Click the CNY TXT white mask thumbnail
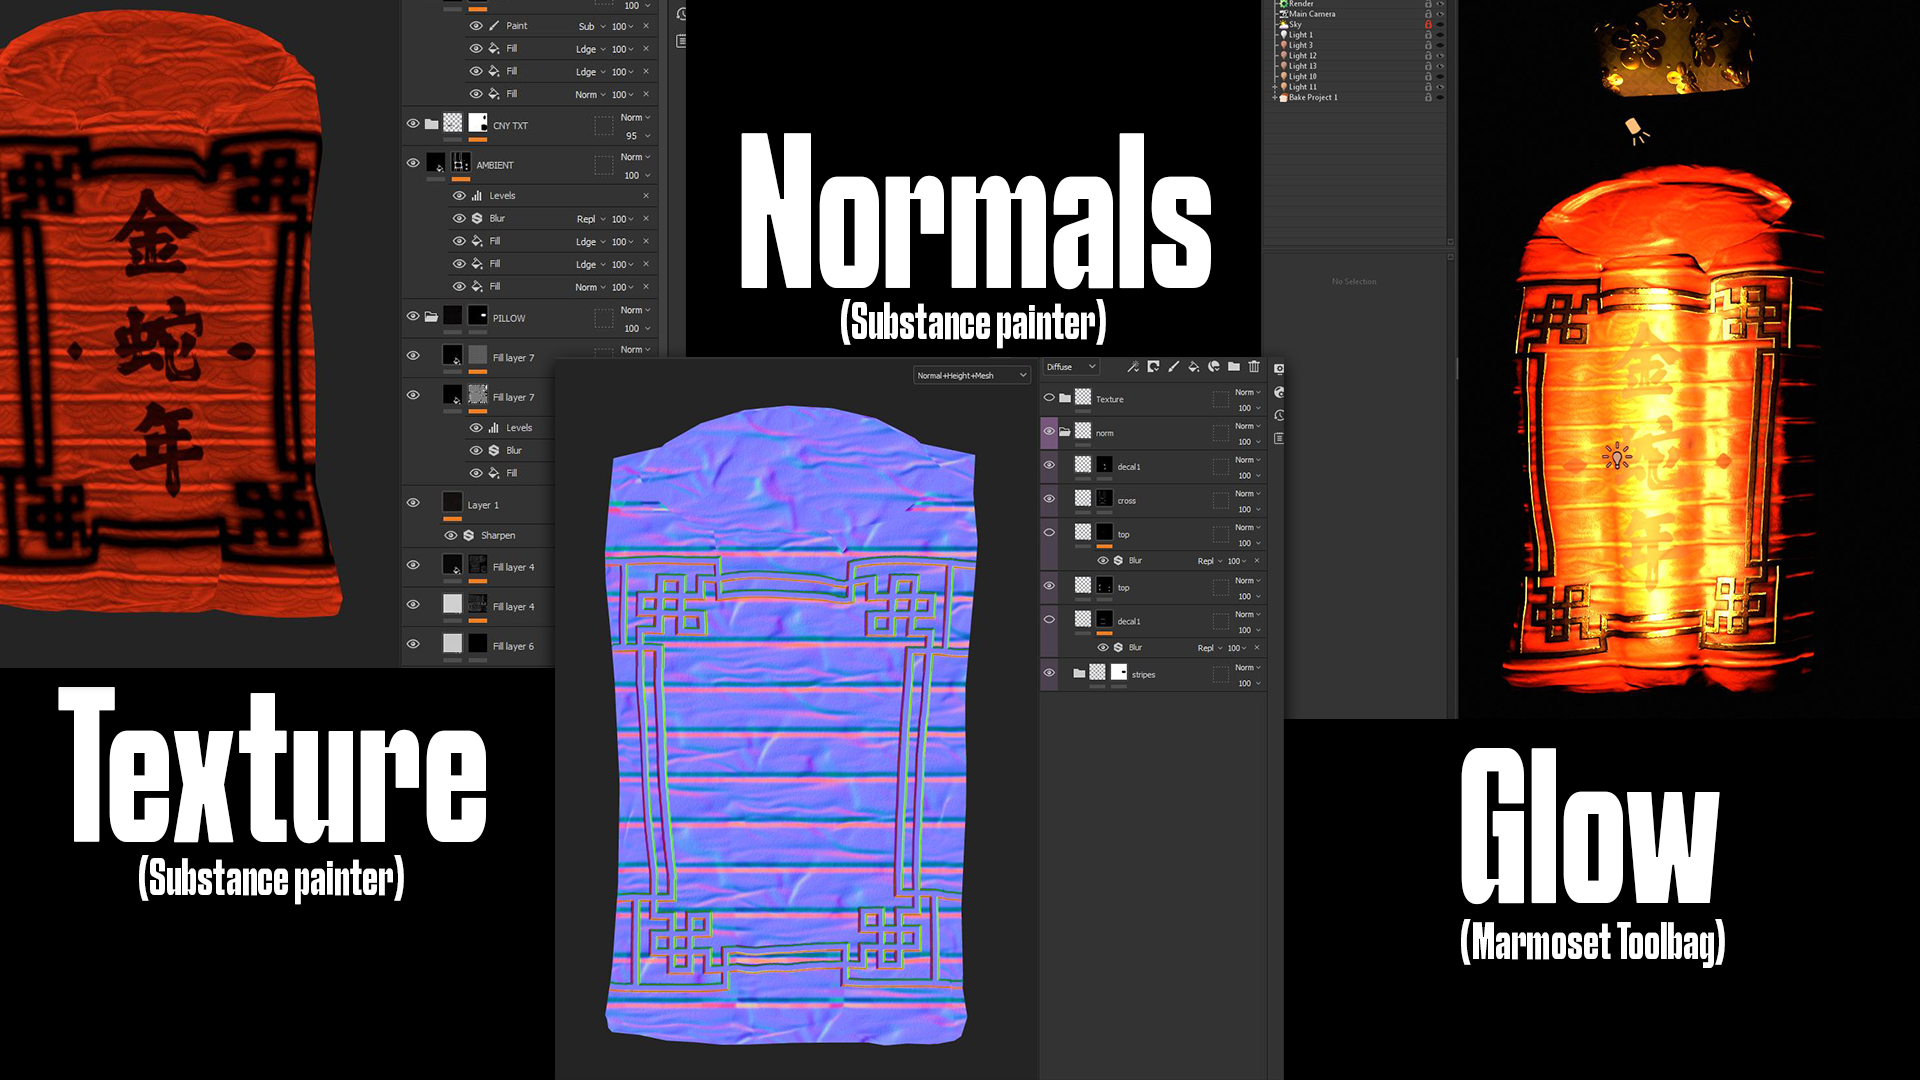This screenshot has width=1920, height=1080. click(477, 123)
